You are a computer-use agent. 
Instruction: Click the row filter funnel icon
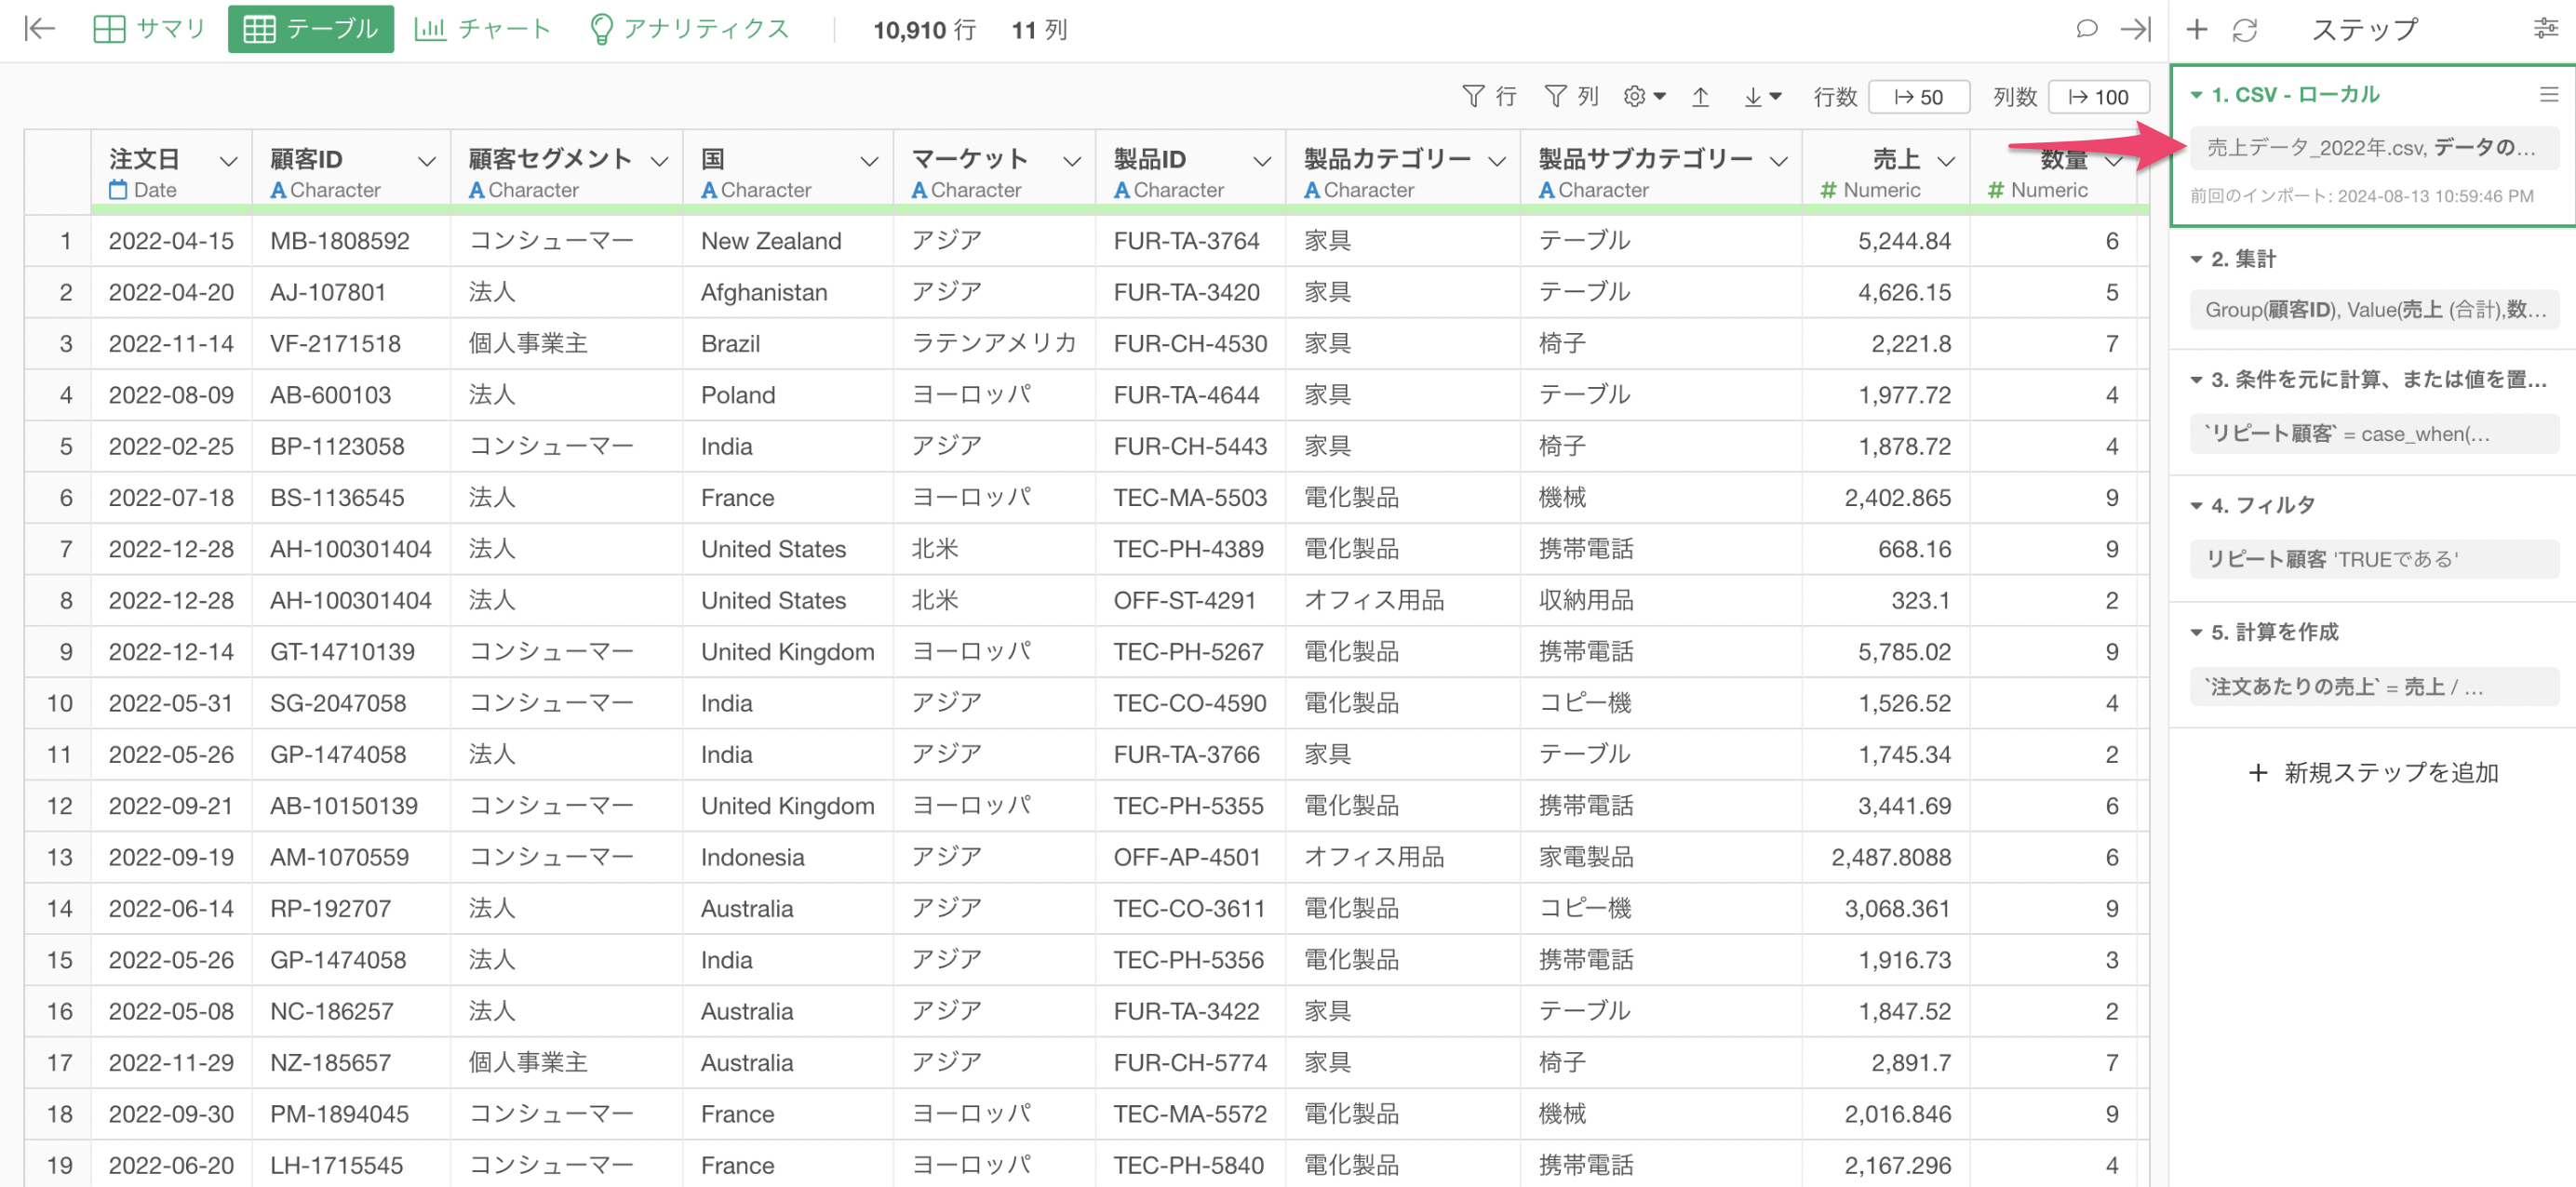click(1472, 96)
